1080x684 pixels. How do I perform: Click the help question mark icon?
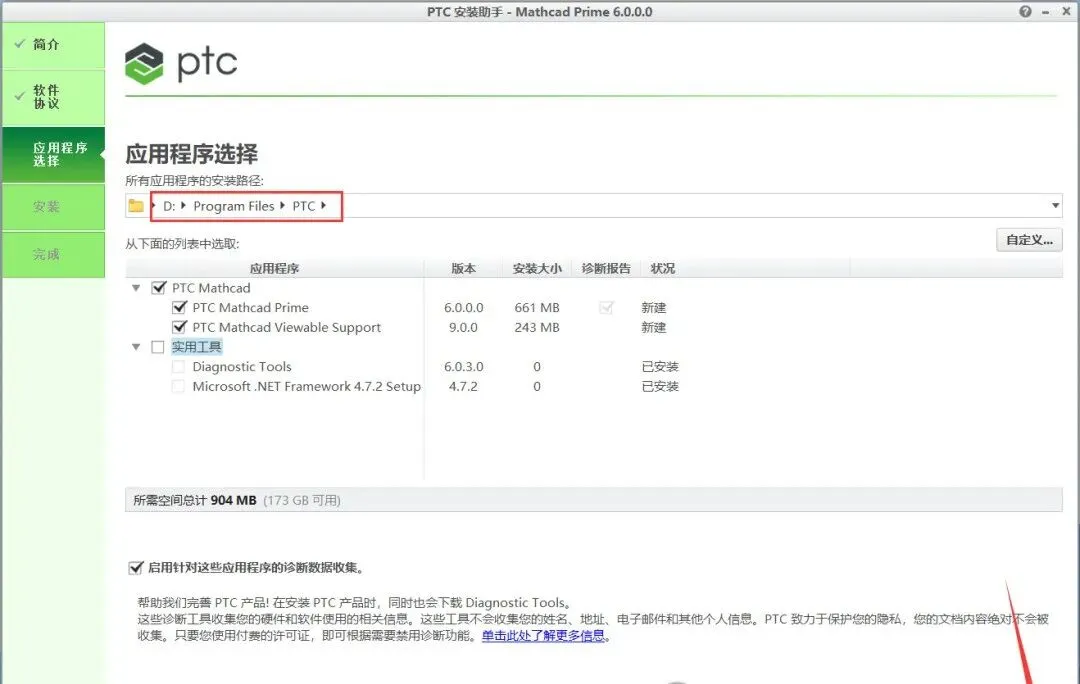click(x=1026, y=11)
